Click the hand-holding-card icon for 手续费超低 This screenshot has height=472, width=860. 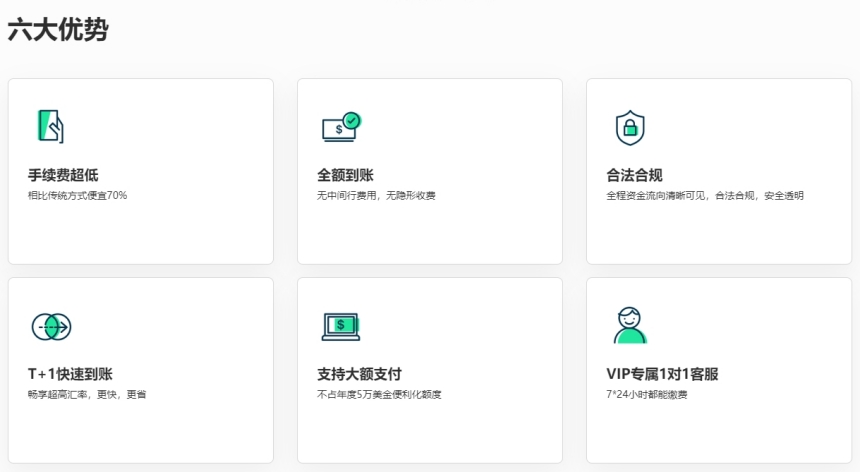[x=50, y=127]
